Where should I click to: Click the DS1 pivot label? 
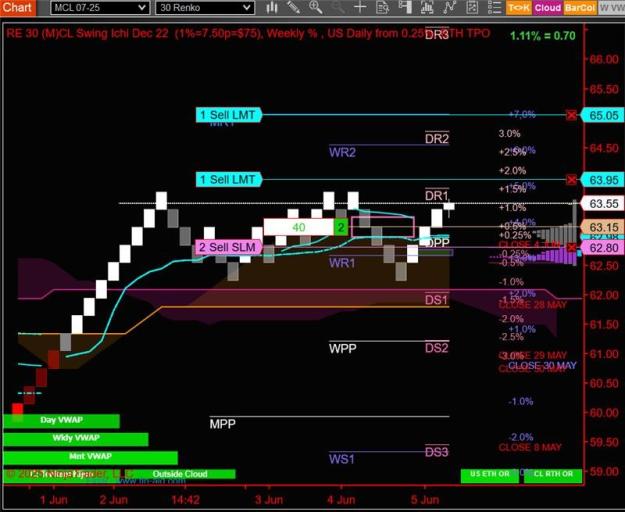click(437, 300)
